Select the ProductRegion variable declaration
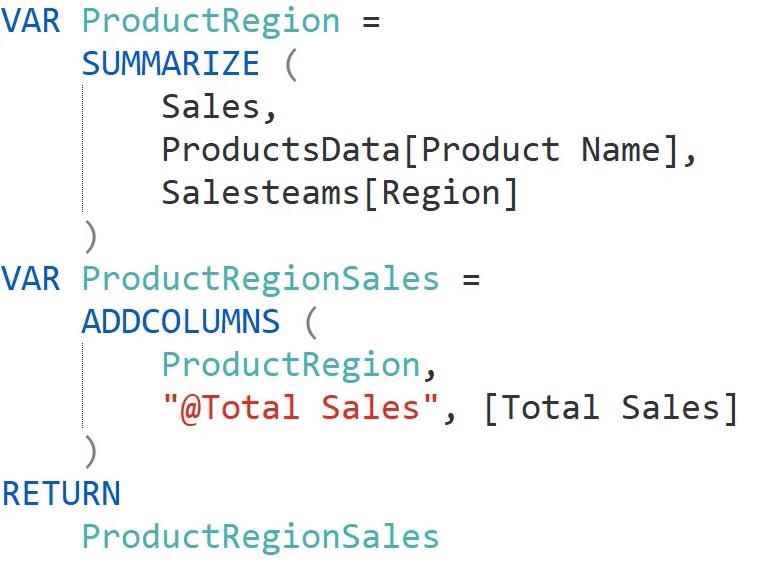766x567 pixels. [x=211, y=22]
